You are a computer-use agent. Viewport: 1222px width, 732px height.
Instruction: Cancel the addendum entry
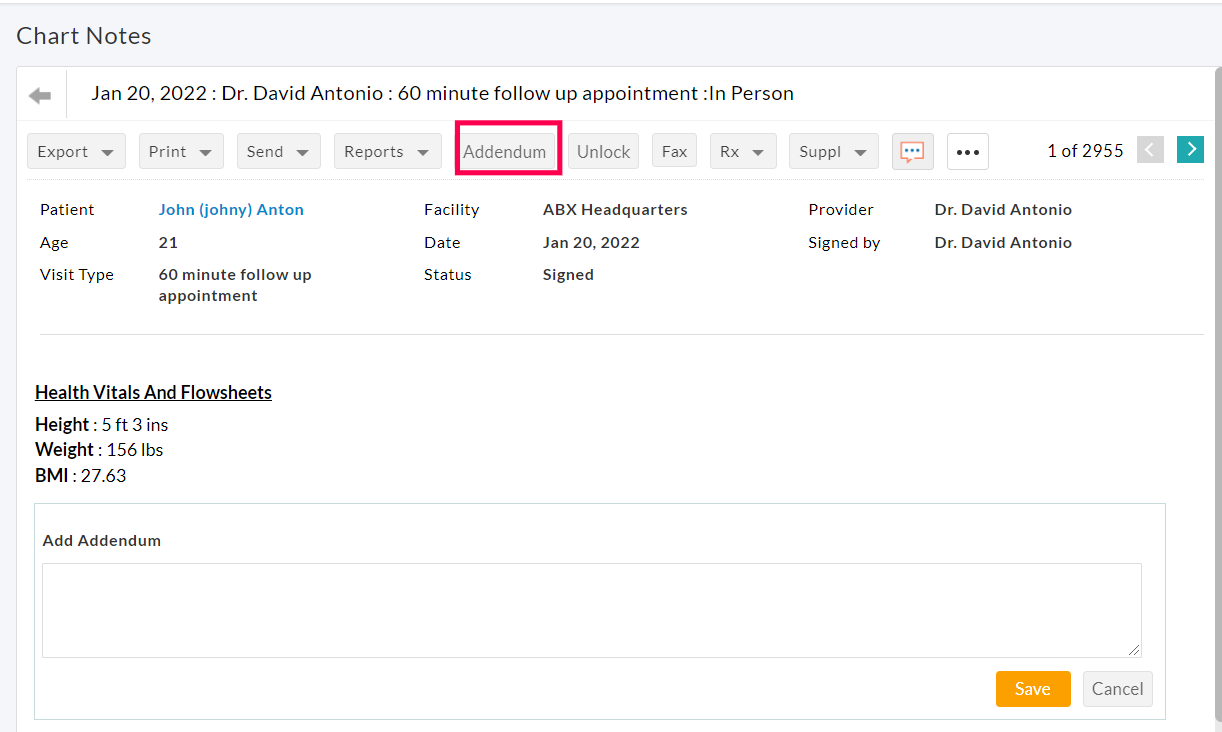pyautogui.click(x=1117, y=689)
